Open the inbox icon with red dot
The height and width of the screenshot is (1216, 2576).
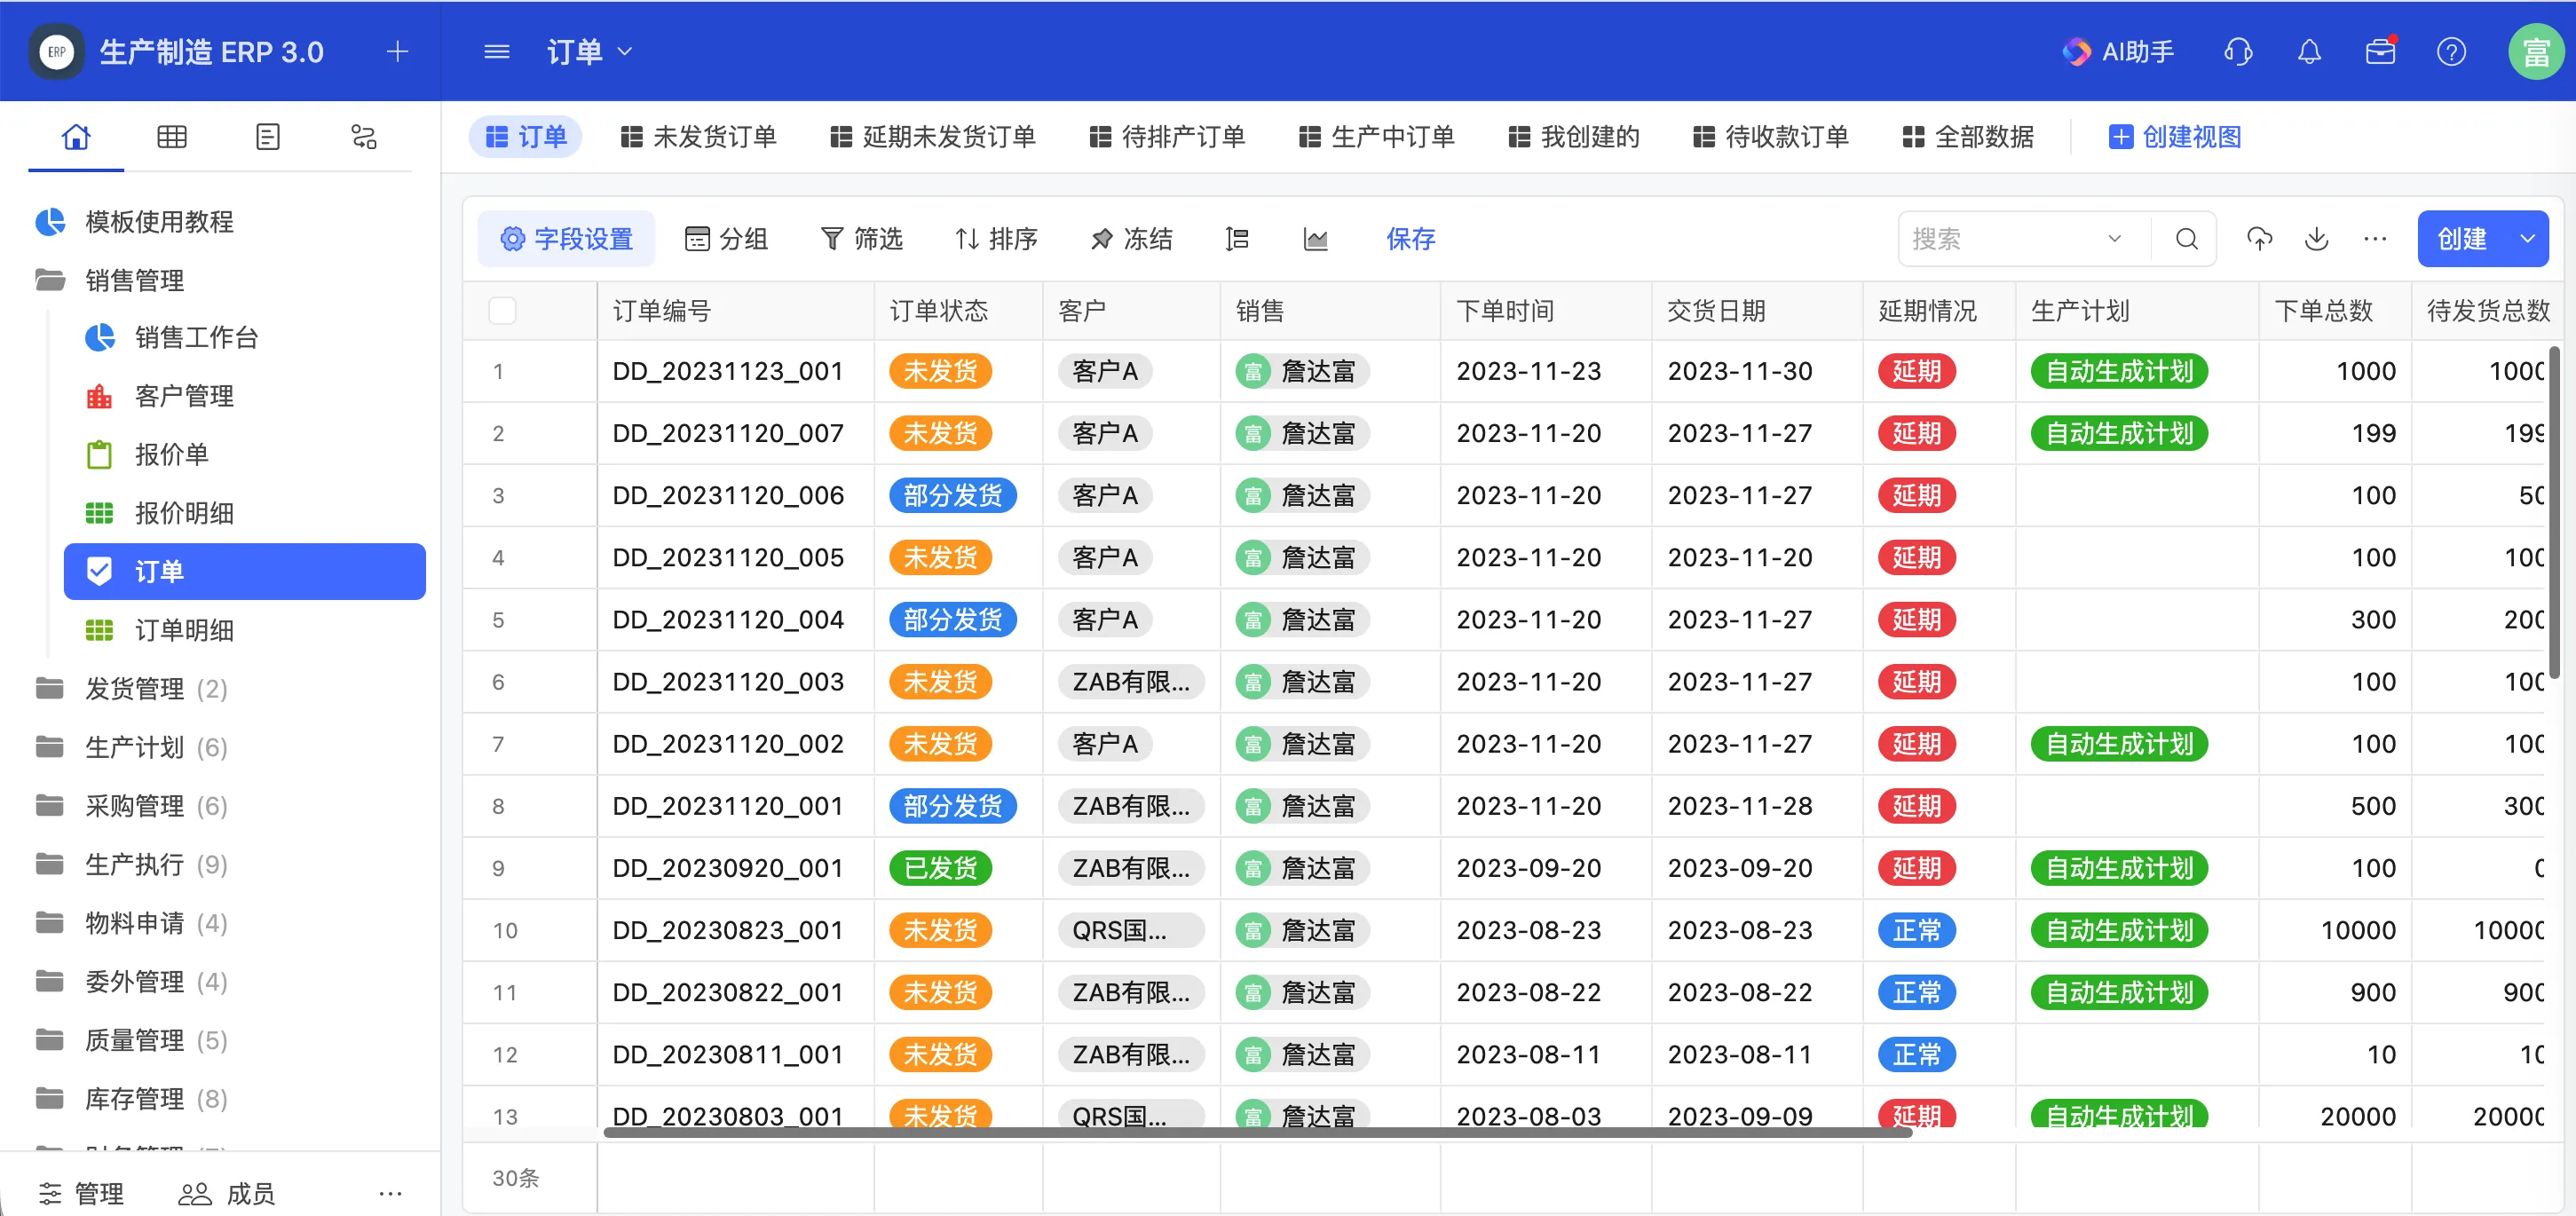pos(2381,51)
